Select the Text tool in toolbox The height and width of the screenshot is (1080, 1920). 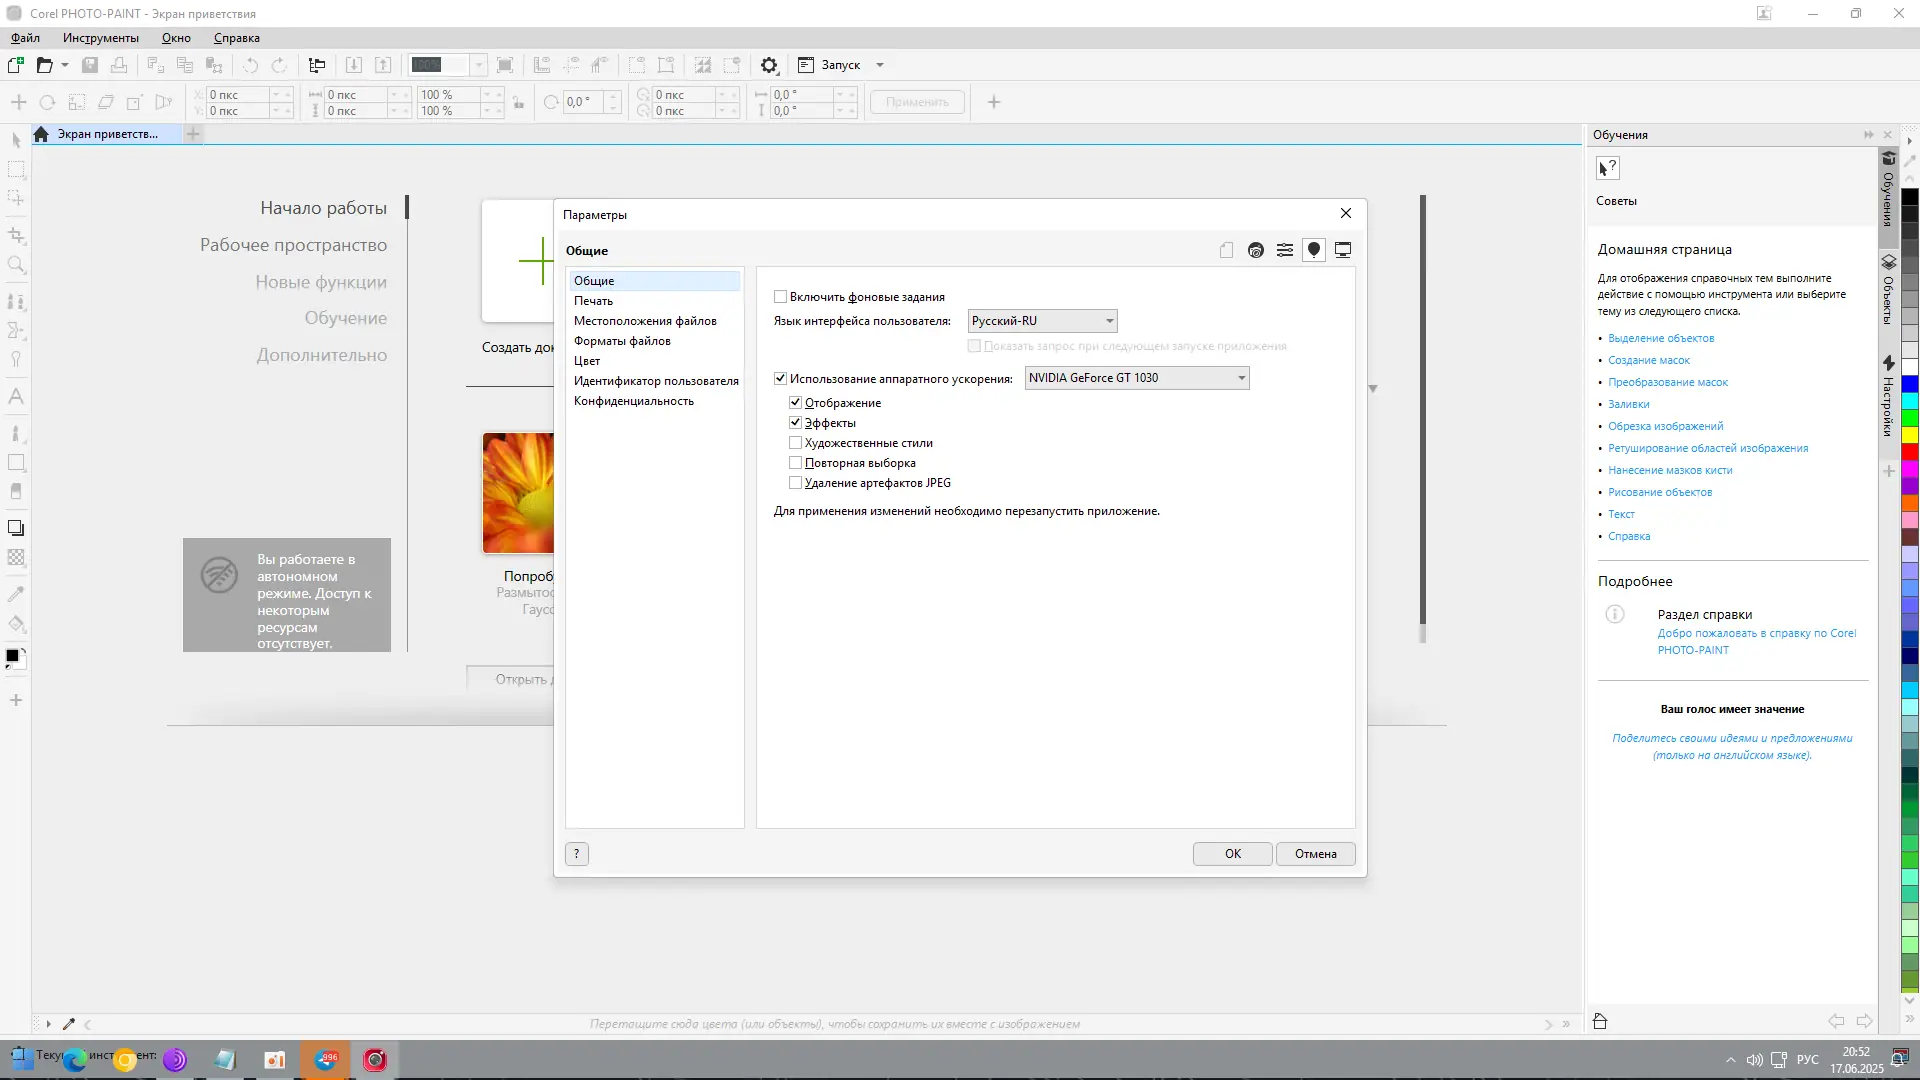[x=16, y=396]
